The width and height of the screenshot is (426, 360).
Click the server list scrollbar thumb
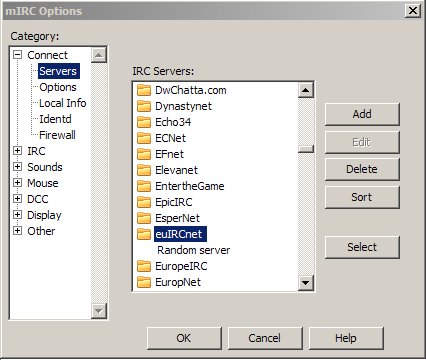point(306,149)
